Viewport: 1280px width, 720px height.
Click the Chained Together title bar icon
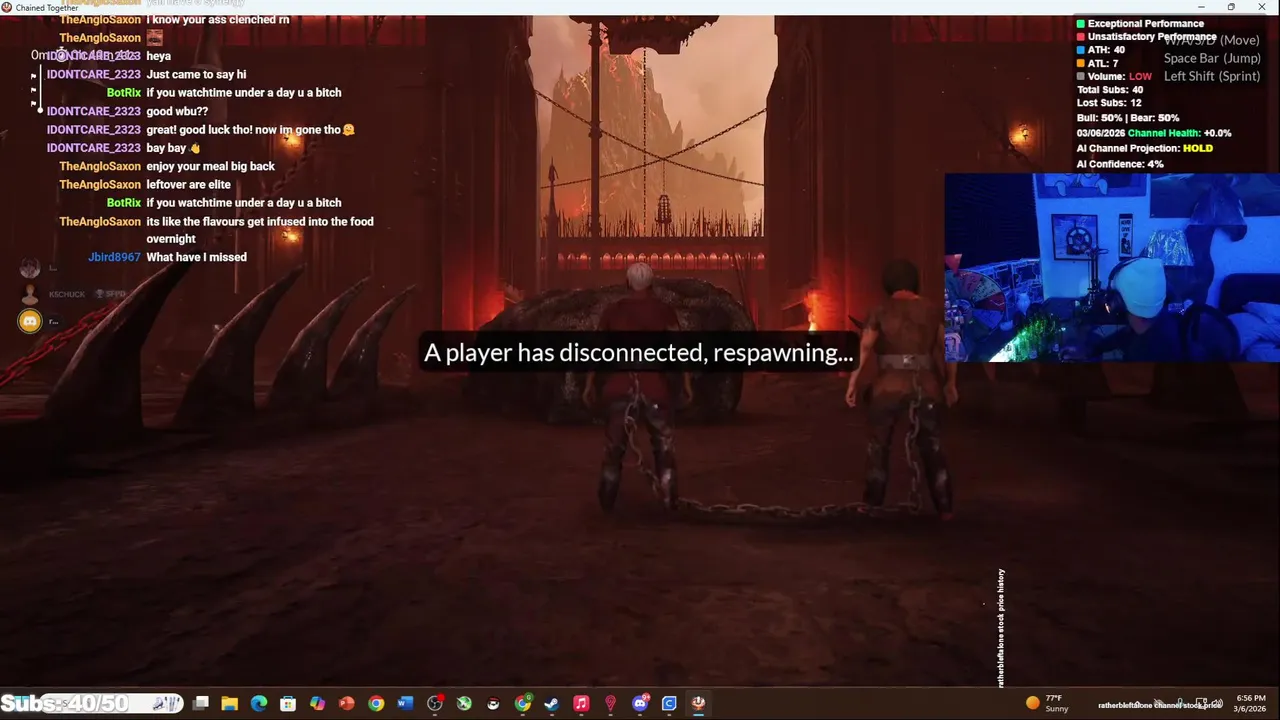(7, 7)
